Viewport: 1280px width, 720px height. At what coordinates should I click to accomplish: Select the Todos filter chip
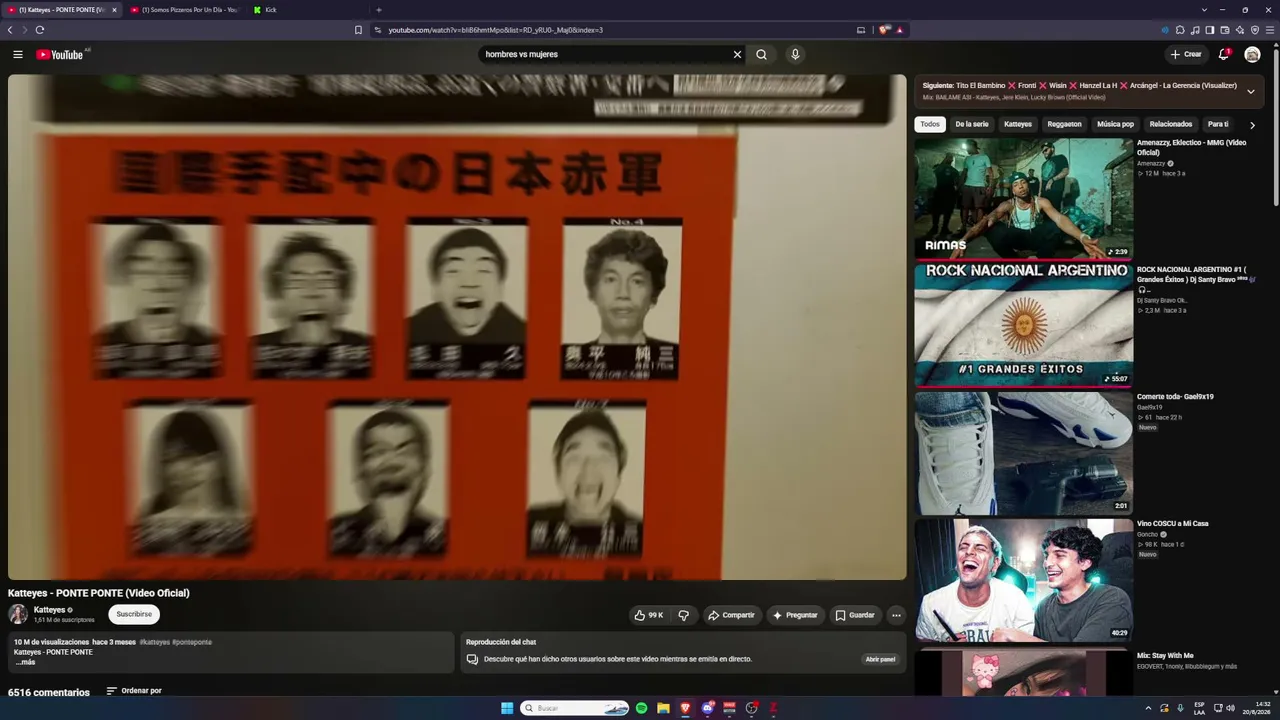coord(930,124)
